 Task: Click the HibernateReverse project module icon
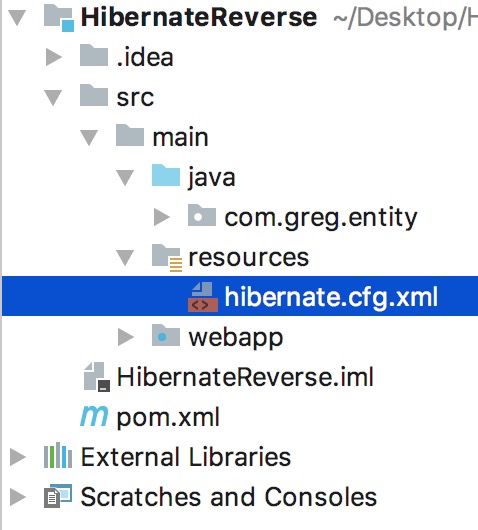pos(59,18)
